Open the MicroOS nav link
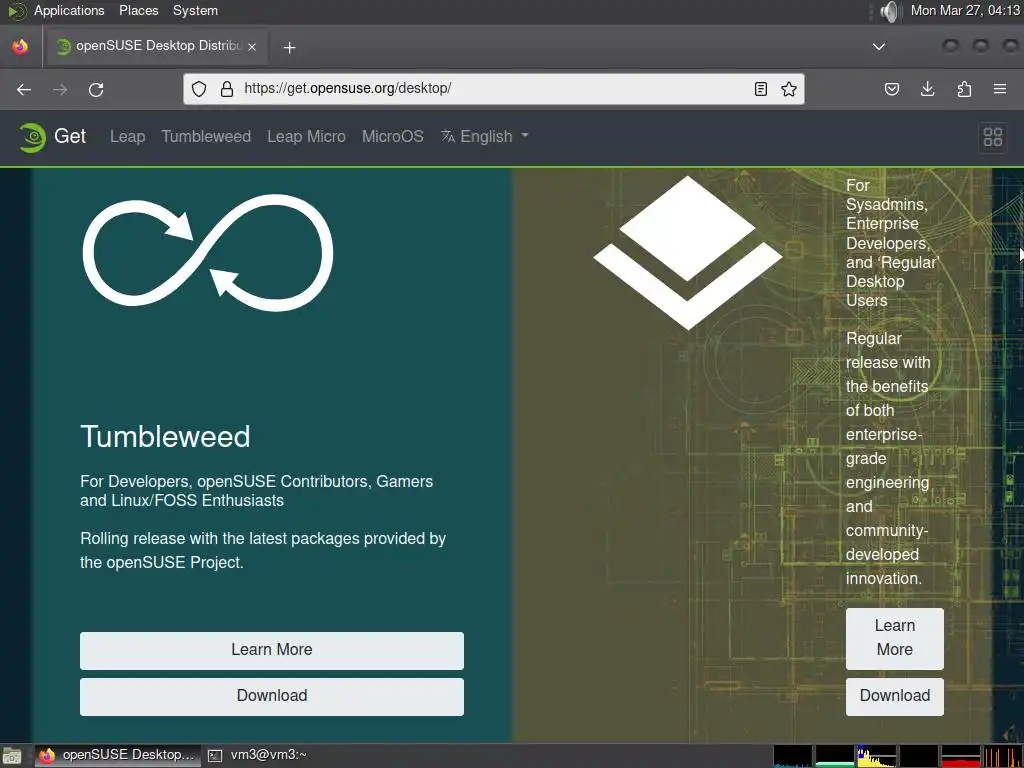The width and height of the screenshot is (1024, 768). pyautogui.click(x=392, y=136)
